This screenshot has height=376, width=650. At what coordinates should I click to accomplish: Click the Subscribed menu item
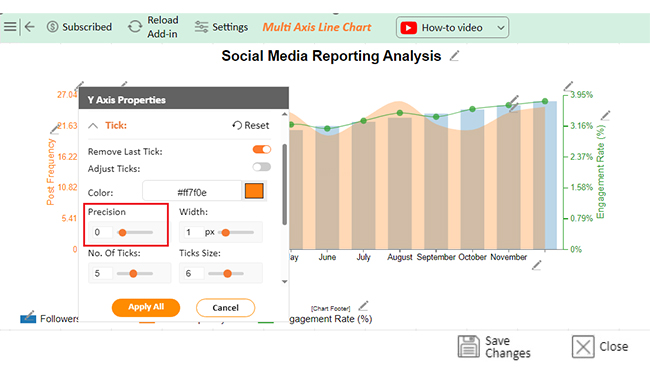79,27
